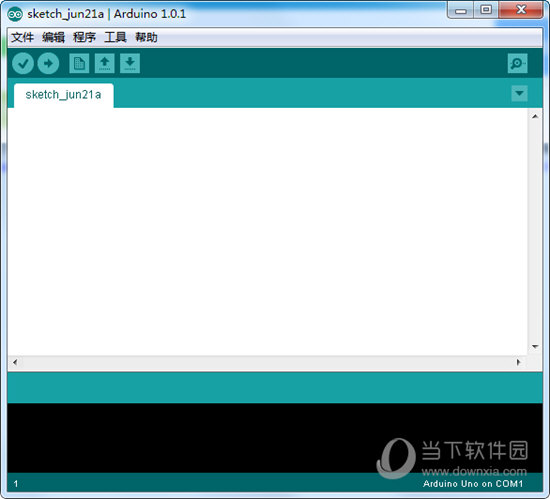Click inside the blank code editor area

click(268, 231)
